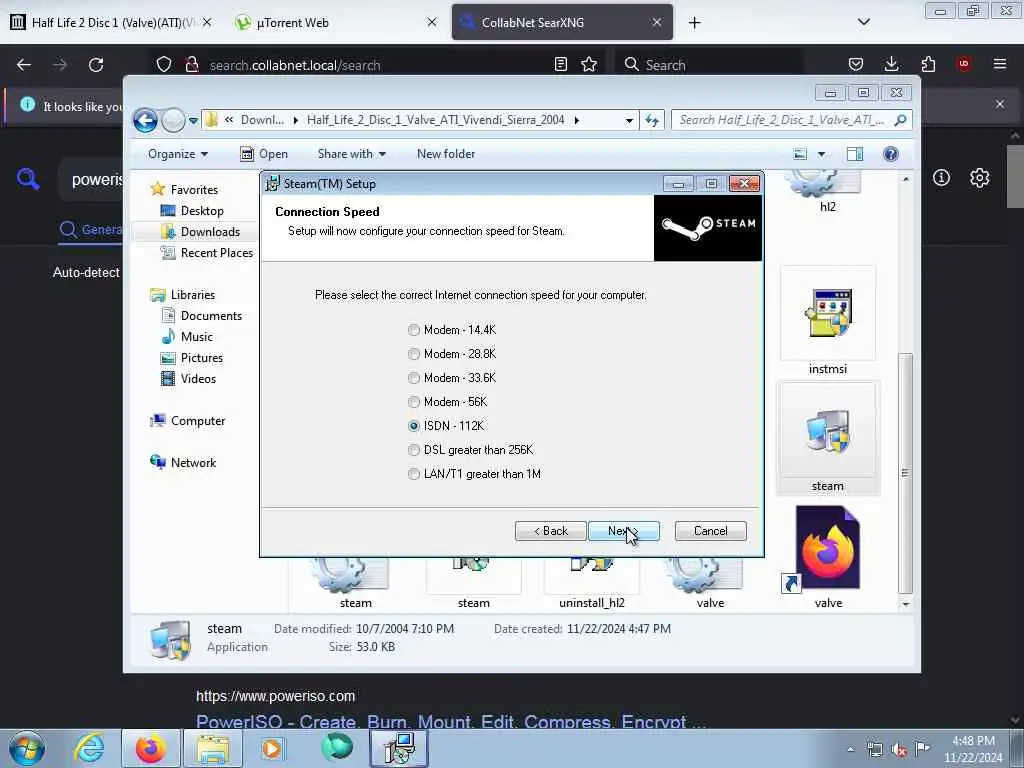Screen dimensions: 1024x768
Task: Click Next in Steam Setup
Action: tap(624, 531)
